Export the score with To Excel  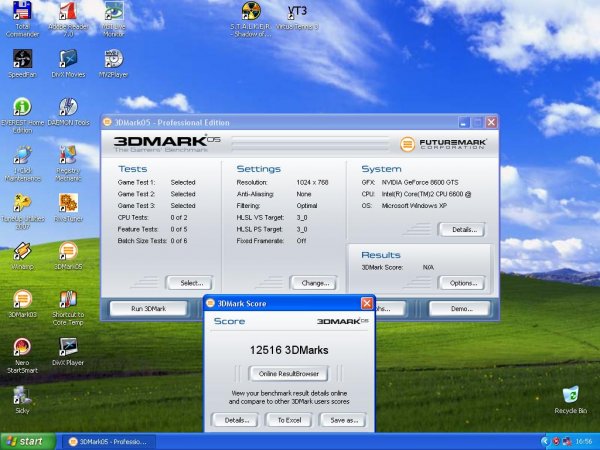(289, 420)
